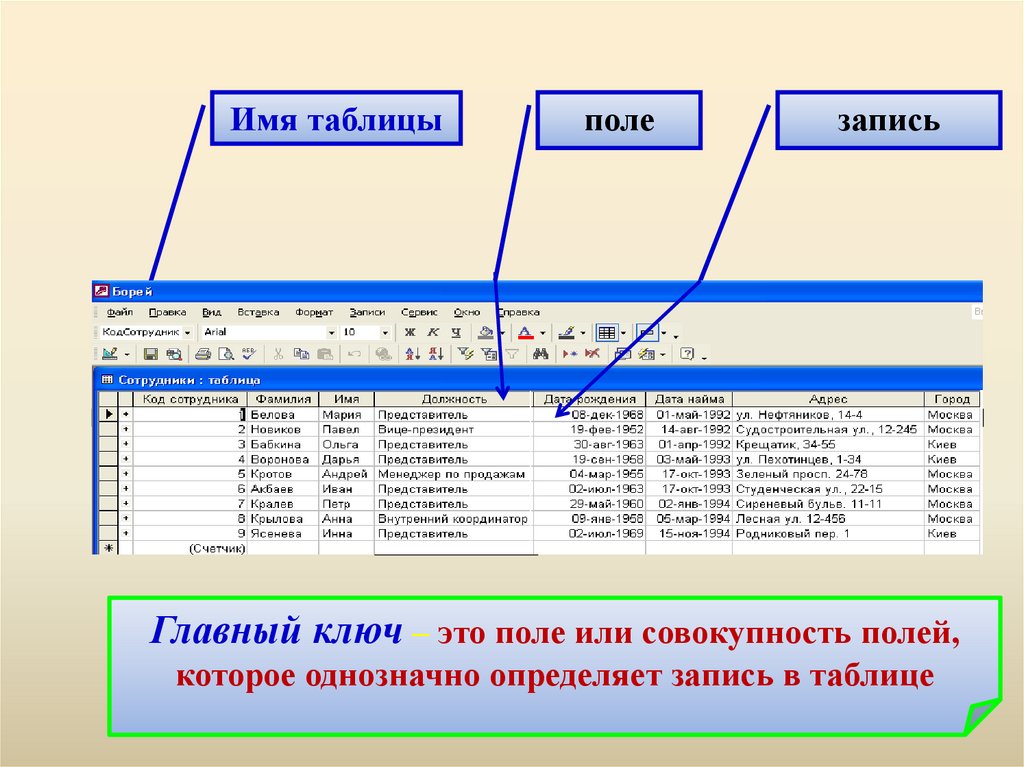The height and width of the screenshot is (767, 1024).
Task: Open the КодСотрудник field dropdown
Action: 187,333
